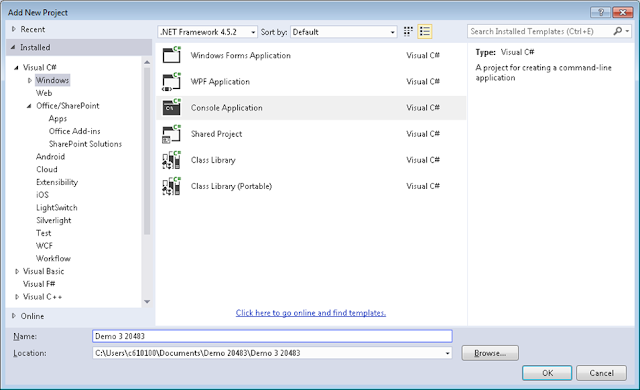Click the project Name input field
The image size is (640, 390).
(x=272, y=336)
